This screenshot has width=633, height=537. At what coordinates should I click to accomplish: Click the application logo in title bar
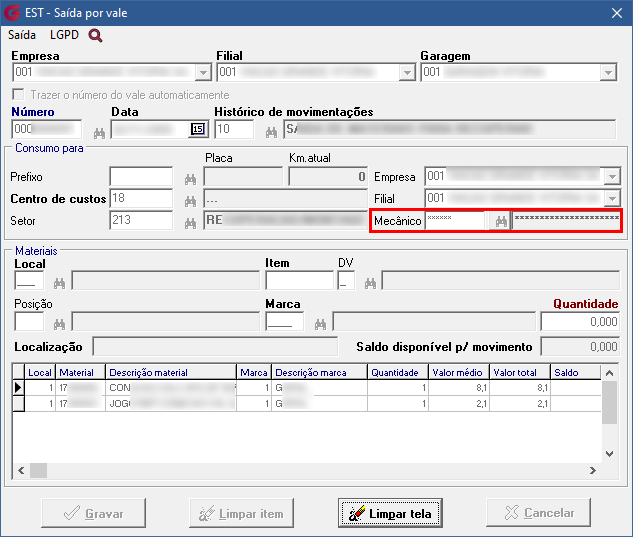pyautogui.click(x=12, y=13)
